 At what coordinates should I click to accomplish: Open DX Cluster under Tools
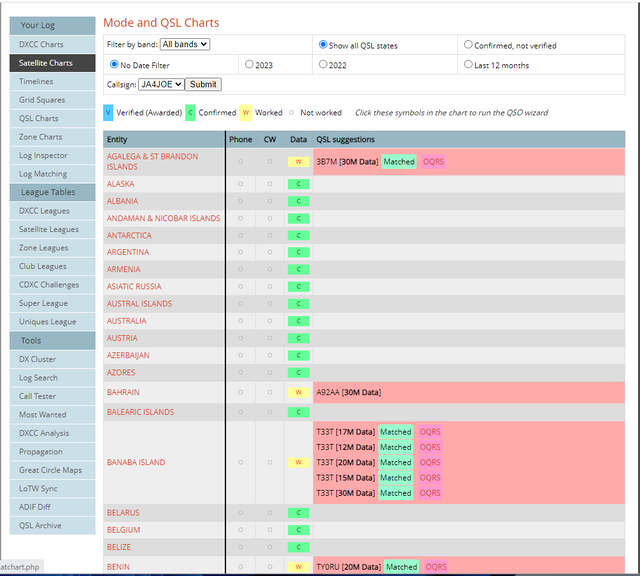tap(52, 359)
